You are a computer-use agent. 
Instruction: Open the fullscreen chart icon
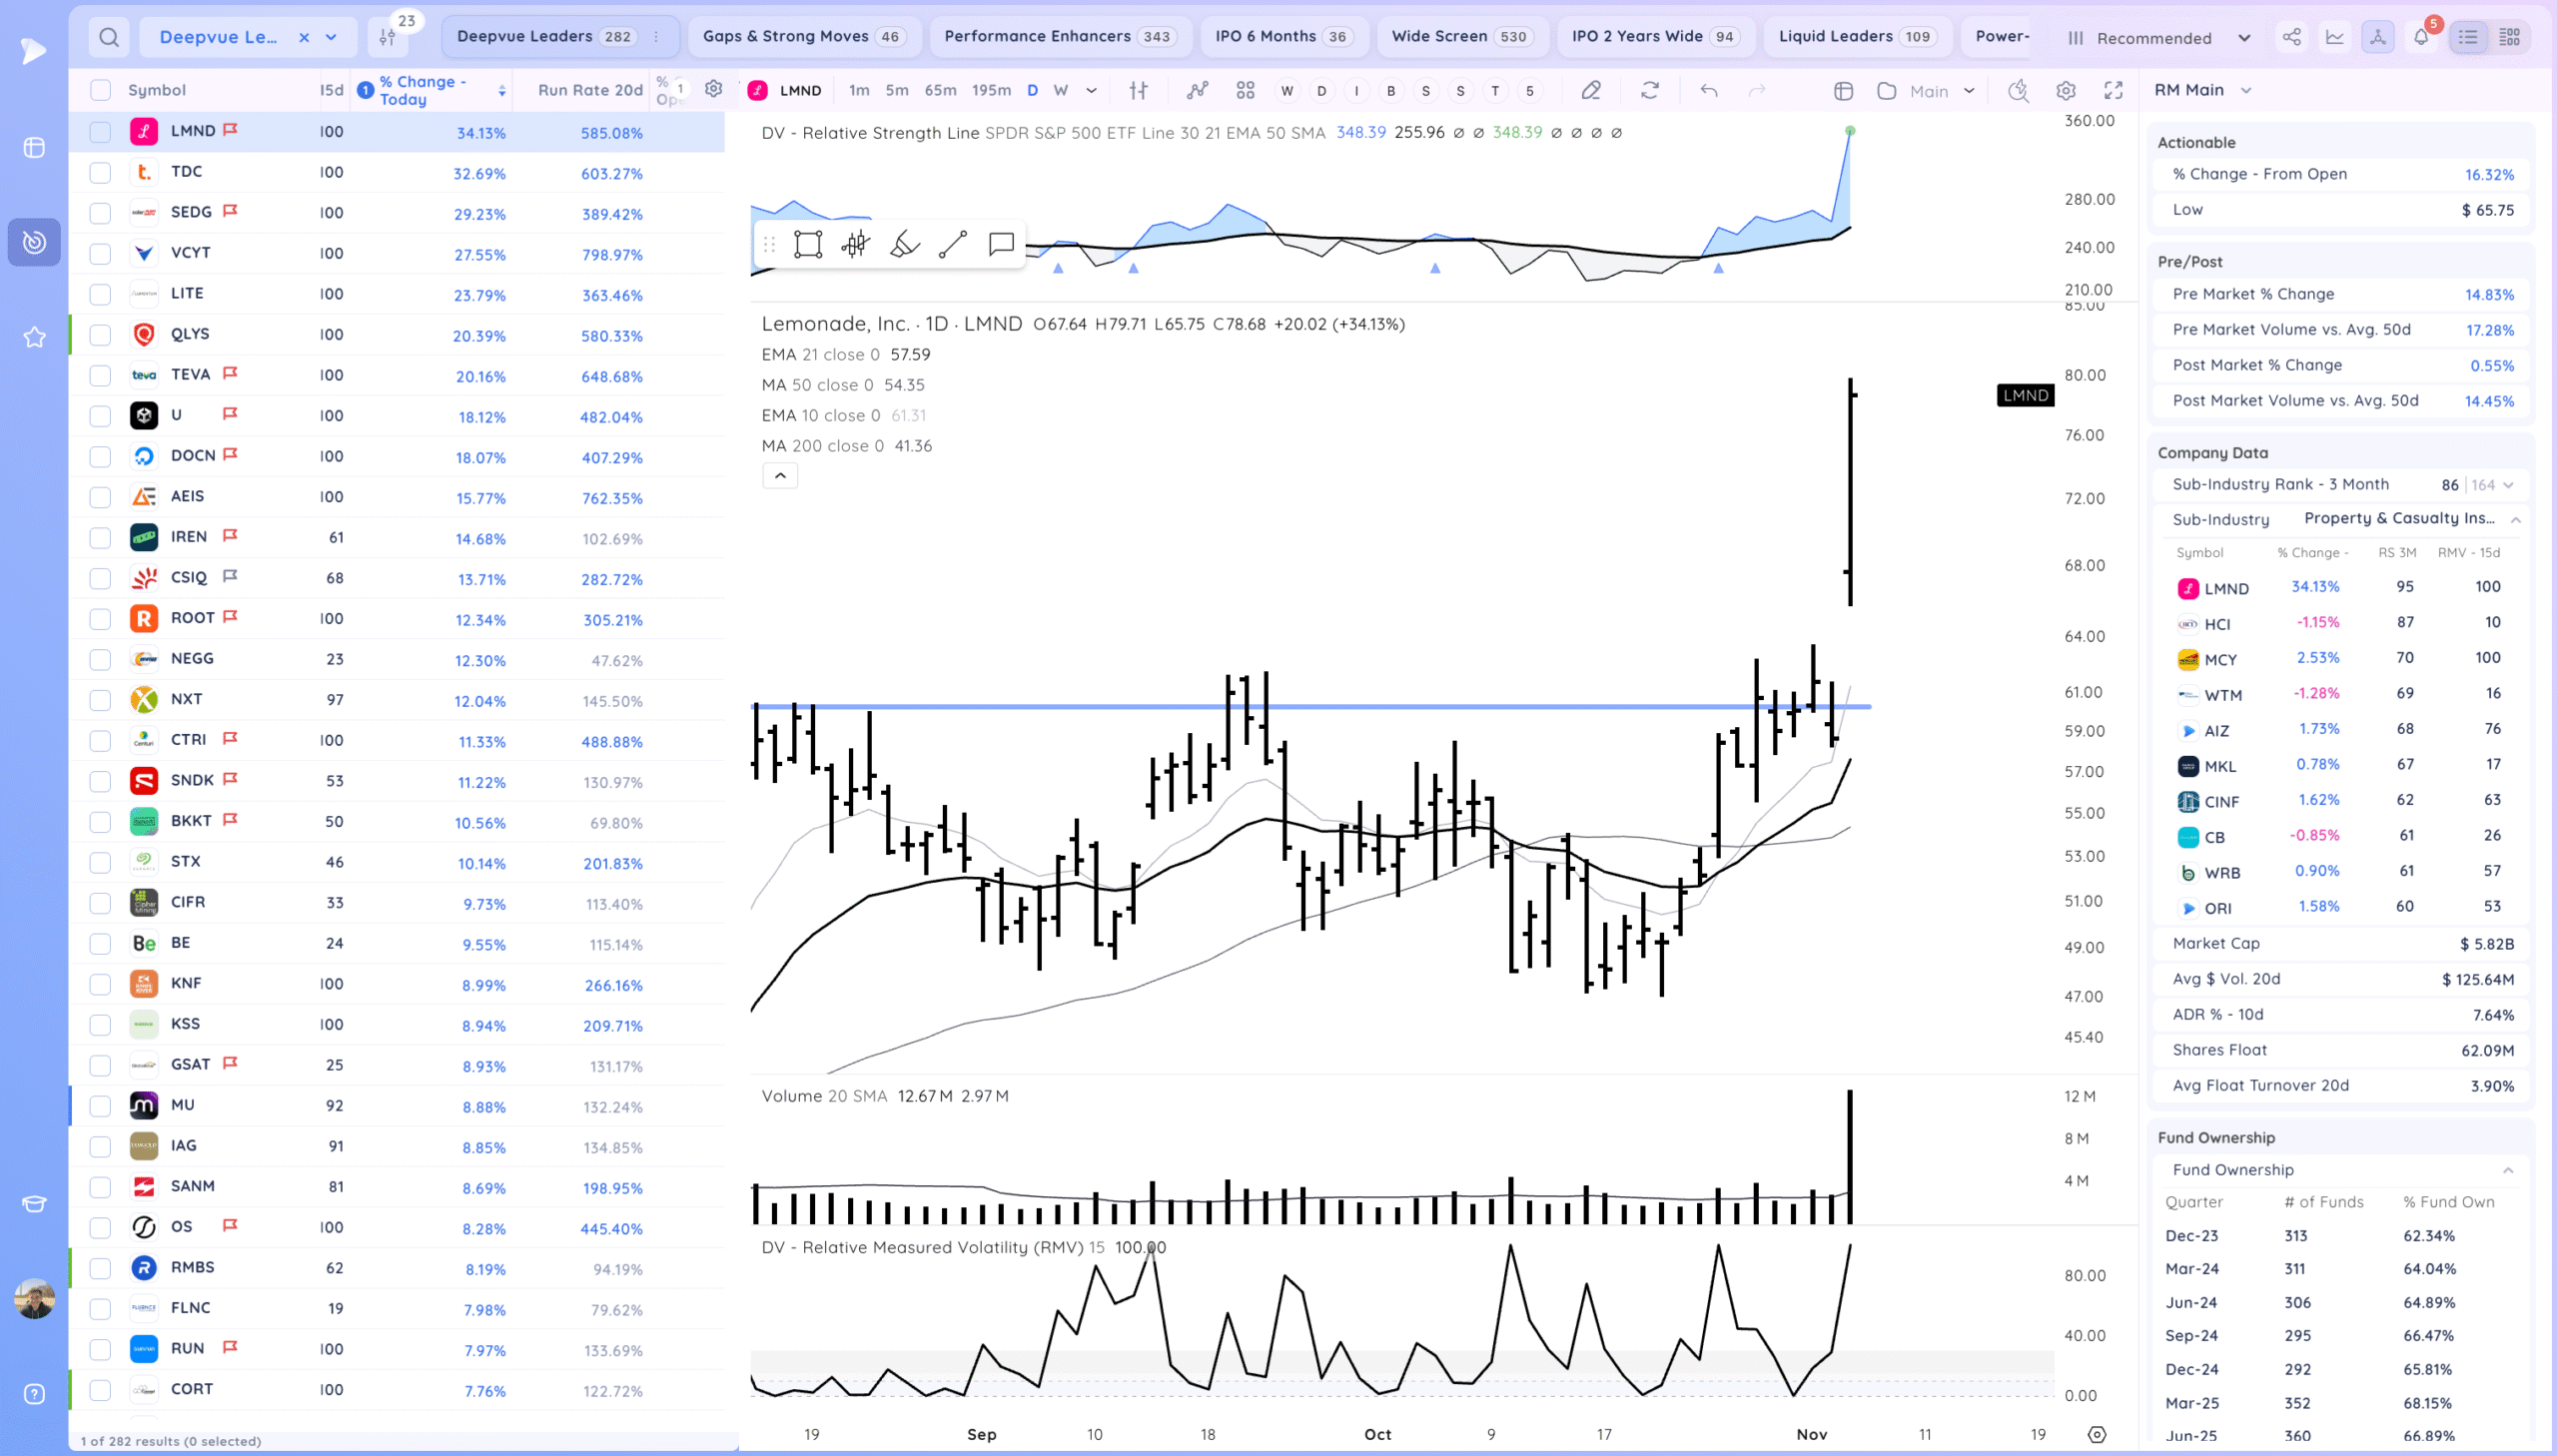coord(2113,91)
